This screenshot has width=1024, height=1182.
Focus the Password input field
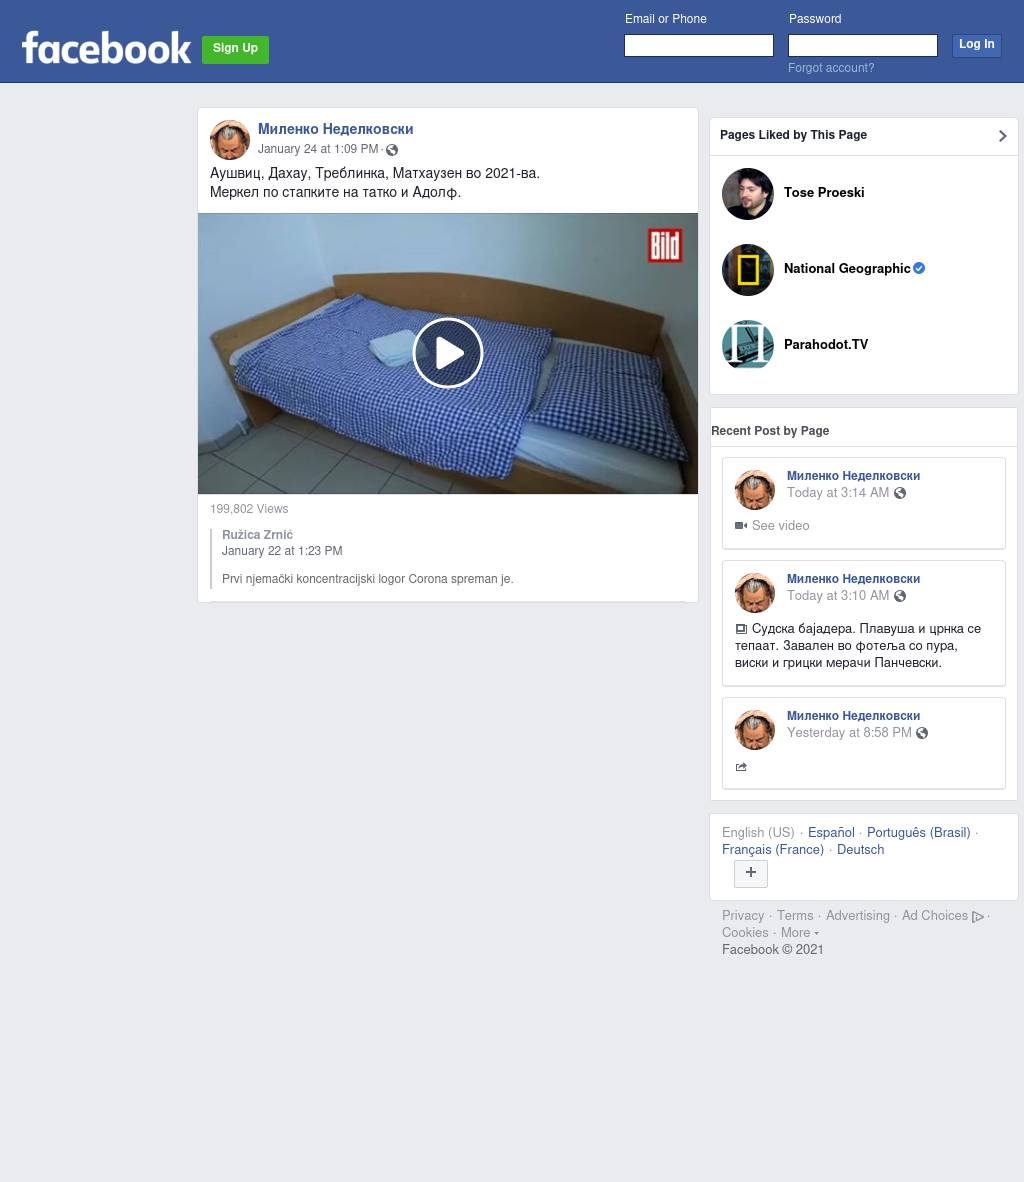coord(862,46)
